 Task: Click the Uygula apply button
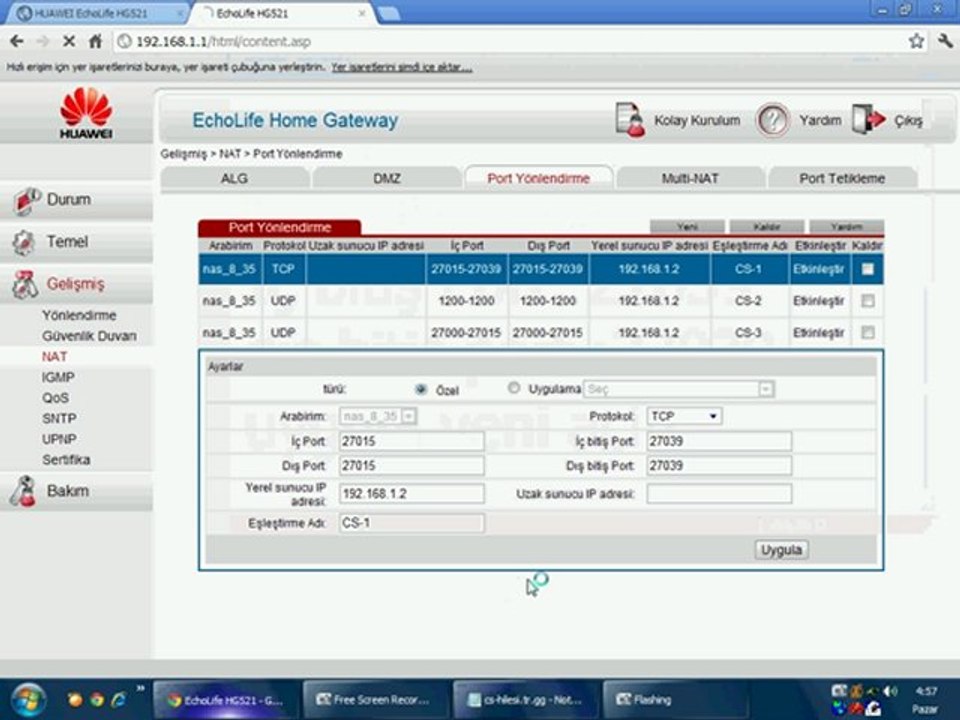coord(781,550)
